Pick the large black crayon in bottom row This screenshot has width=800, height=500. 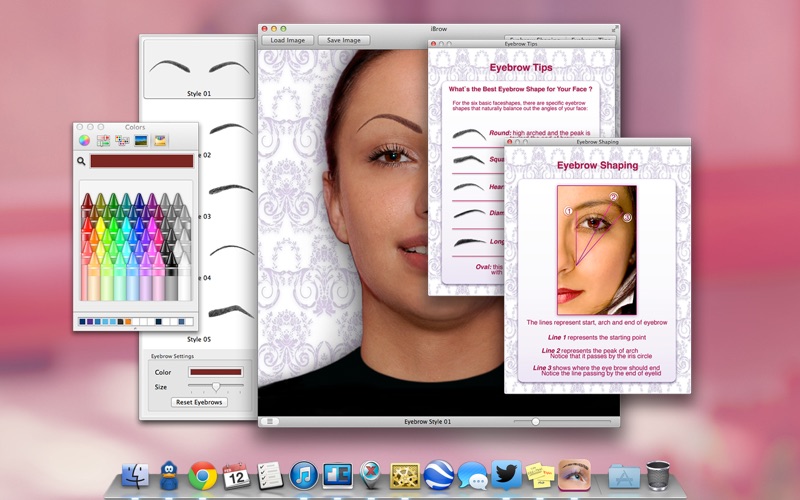(x=171, y=277)
